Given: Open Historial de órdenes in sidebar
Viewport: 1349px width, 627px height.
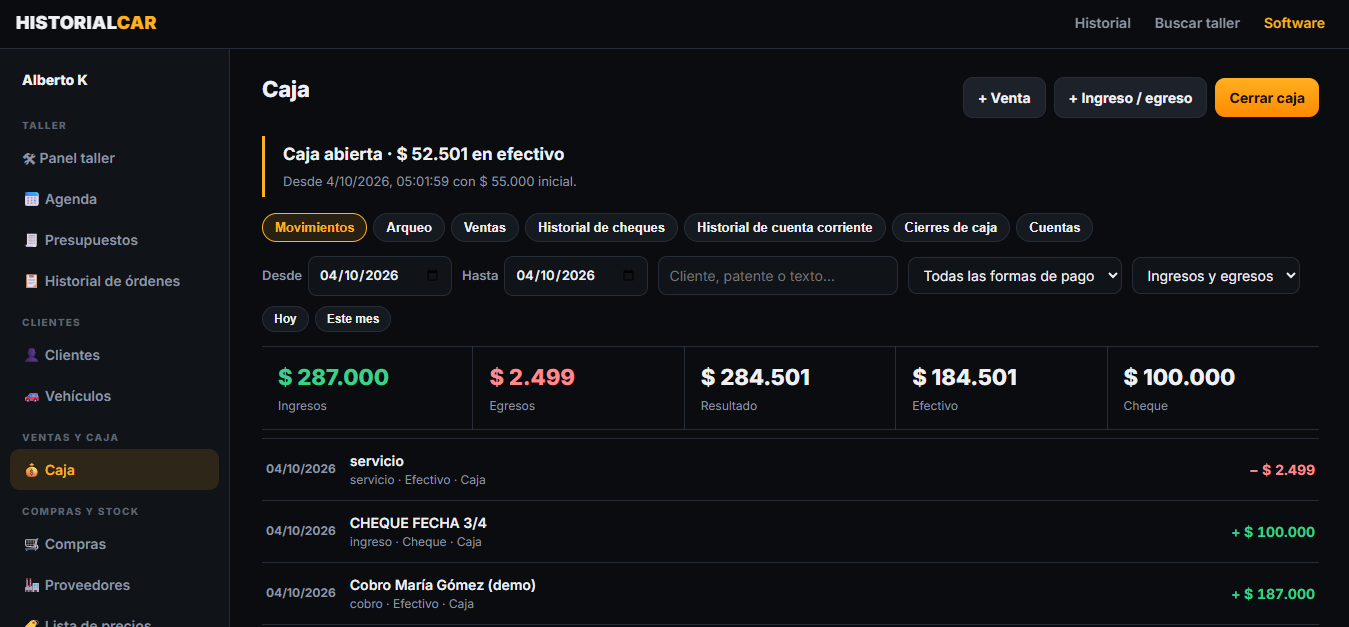Looking at the screenshot, I should (x=115, y=281).
